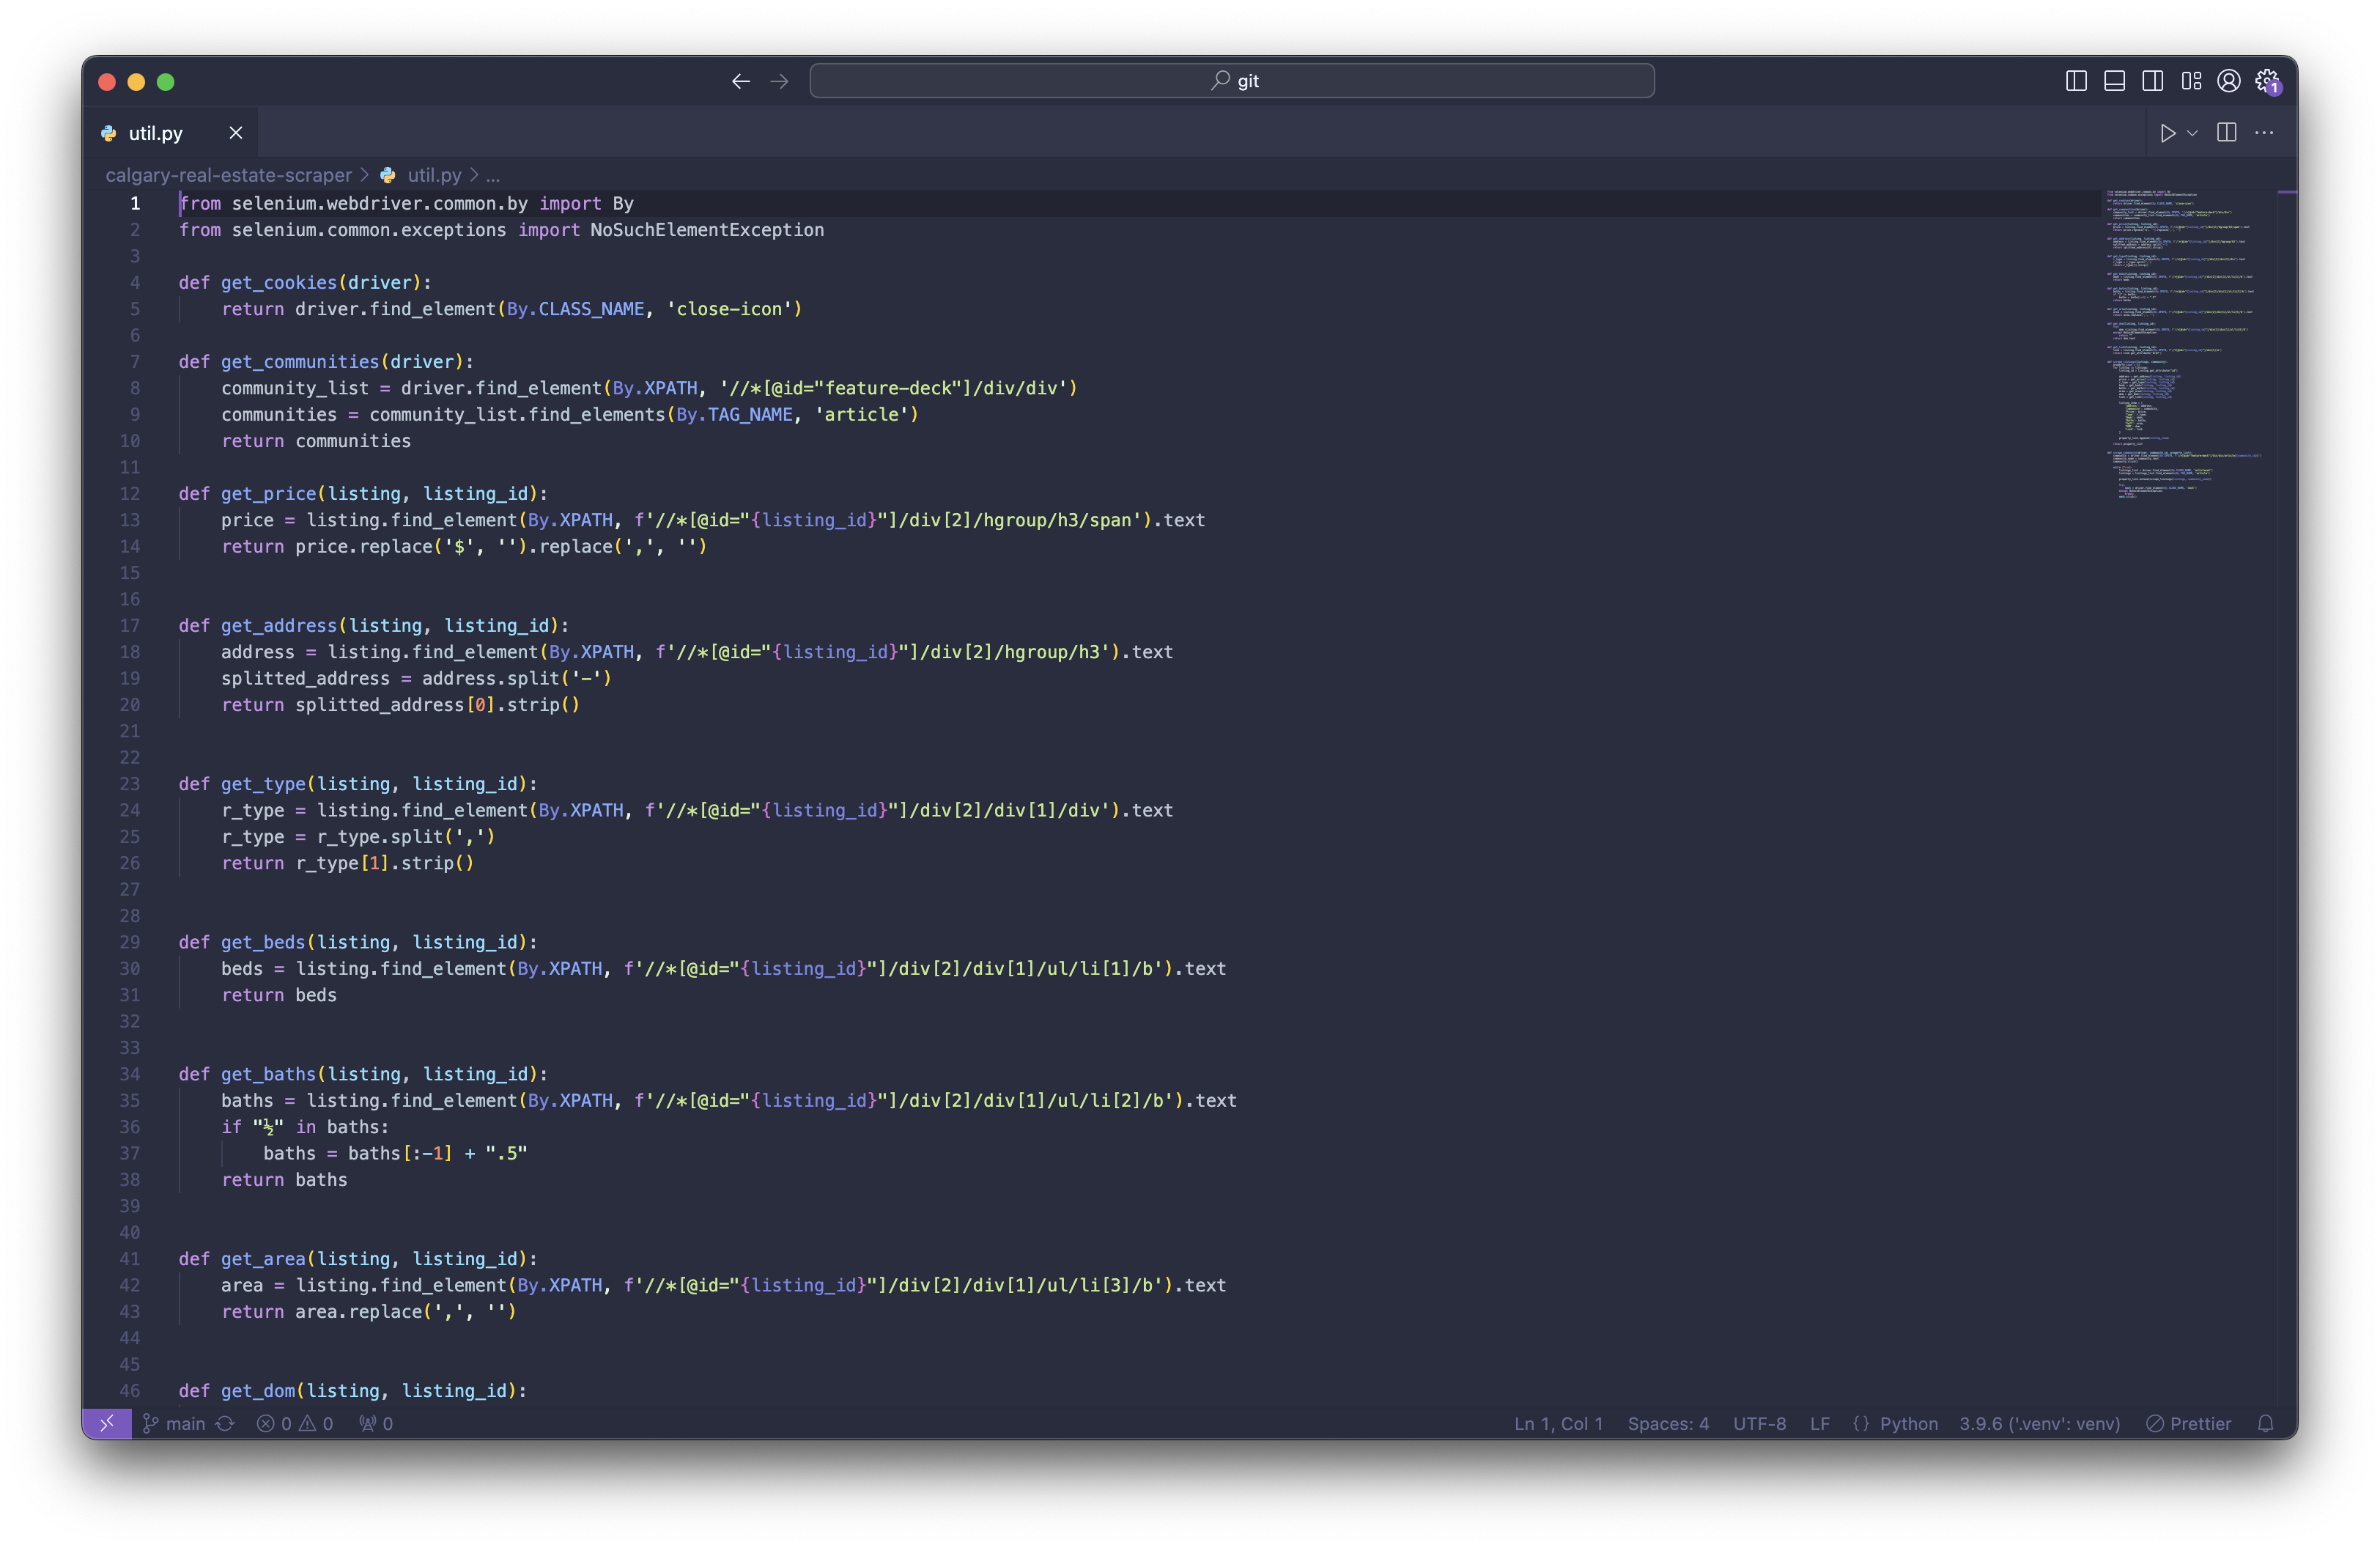The image size is (2380, 1548).
Task: Select the util.py editor tab
Action: click(x=156, y=133)
